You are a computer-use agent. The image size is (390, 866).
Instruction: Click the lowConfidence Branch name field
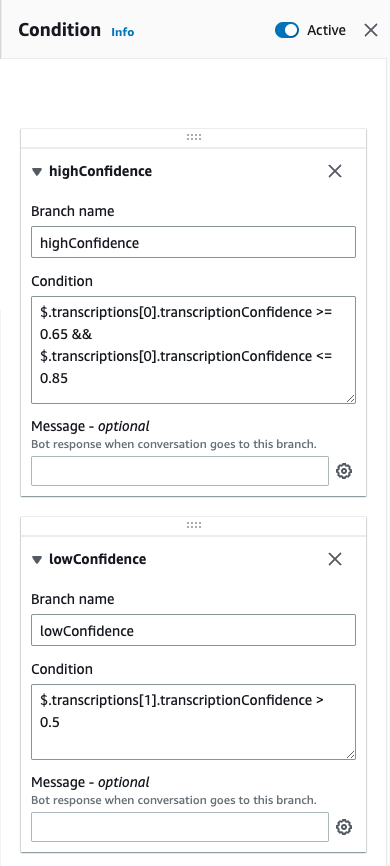[x=193, y=630]
